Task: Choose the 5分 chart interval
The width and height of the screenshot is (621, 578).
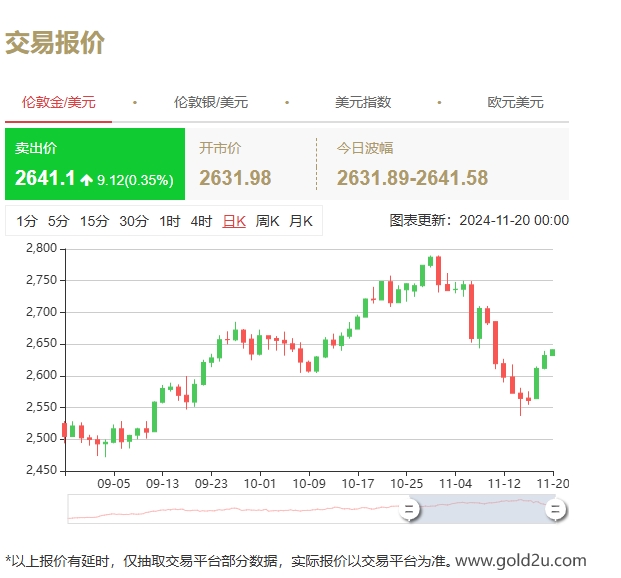Action: [x=59, y=221]
